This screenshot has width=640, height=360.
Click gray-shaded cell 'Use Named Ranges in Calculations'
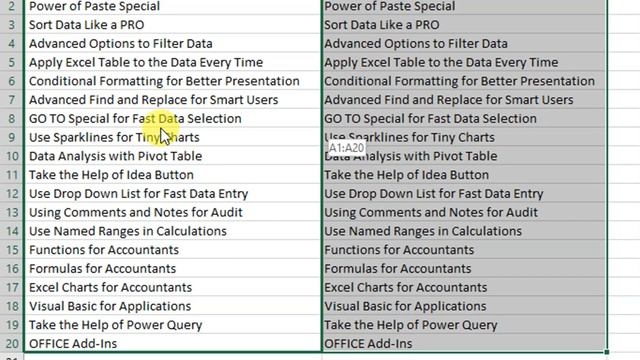pos(464,231)
